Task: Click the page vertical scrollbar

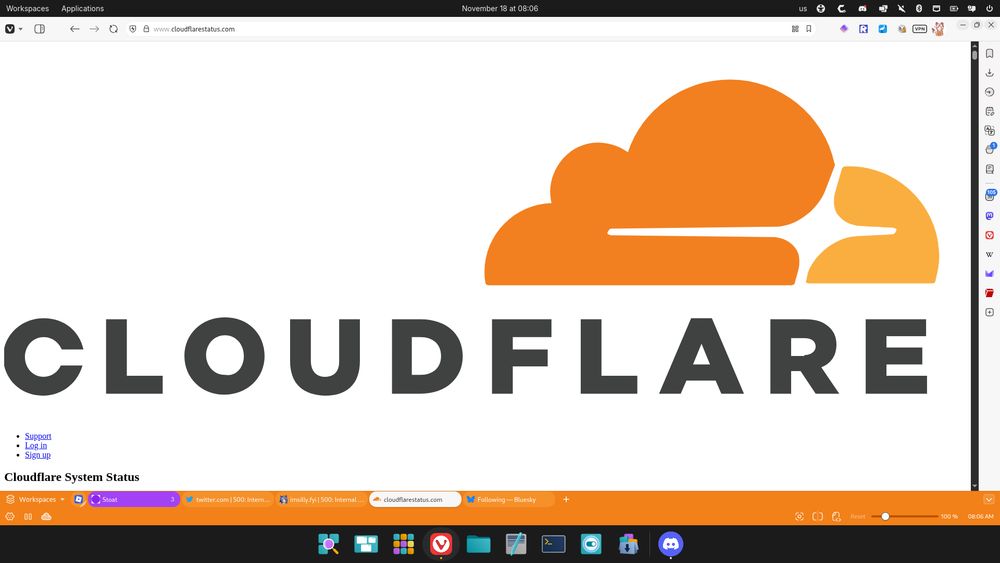Action: tap(974, 266)
